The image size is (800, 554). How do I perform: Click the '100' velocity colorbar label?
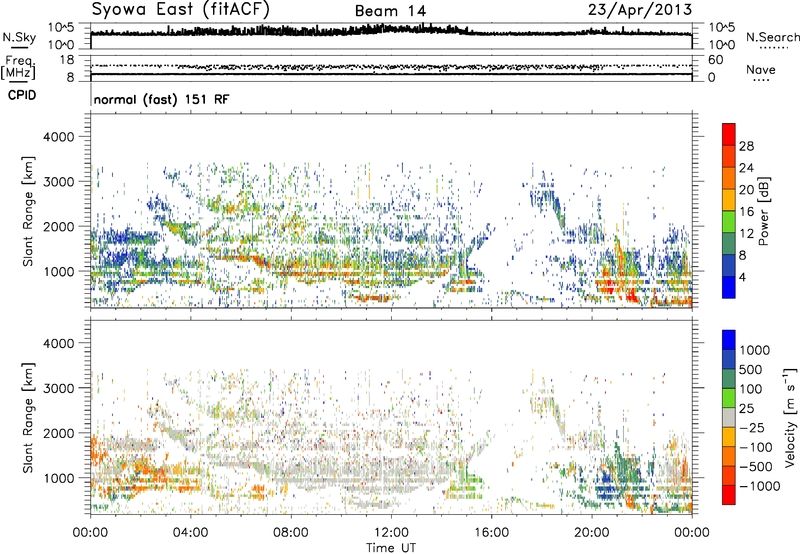pos(751,389)
